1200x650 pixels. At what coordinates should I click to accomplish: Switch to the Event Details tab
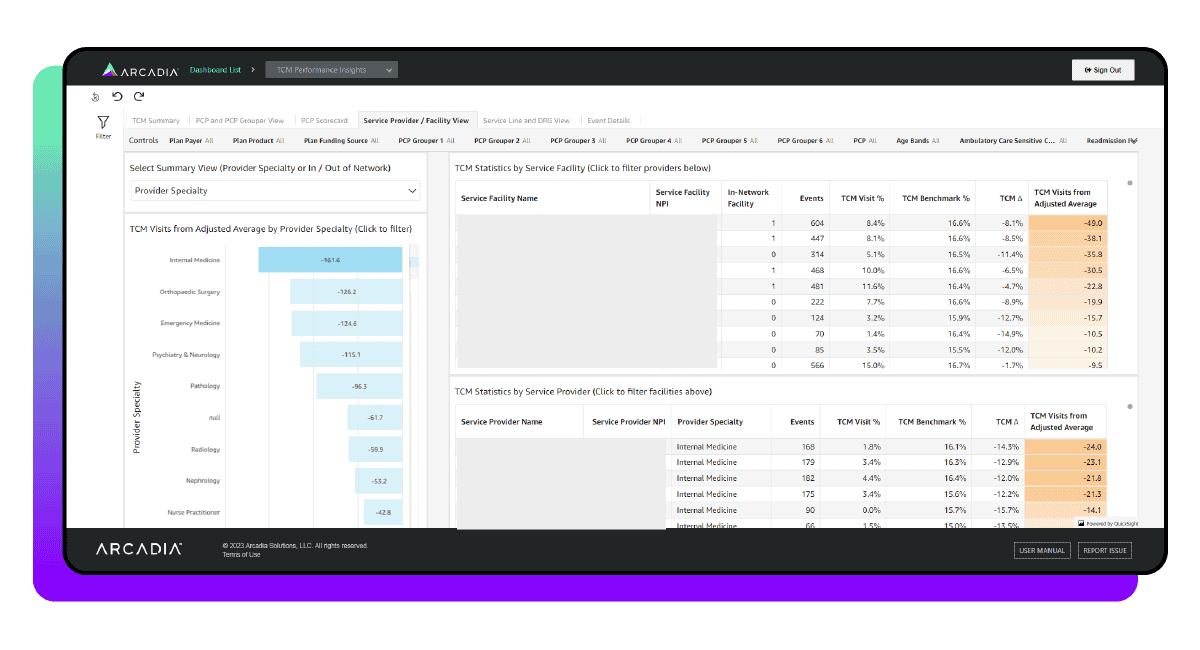pyautogui.click(x=609, y=120)
